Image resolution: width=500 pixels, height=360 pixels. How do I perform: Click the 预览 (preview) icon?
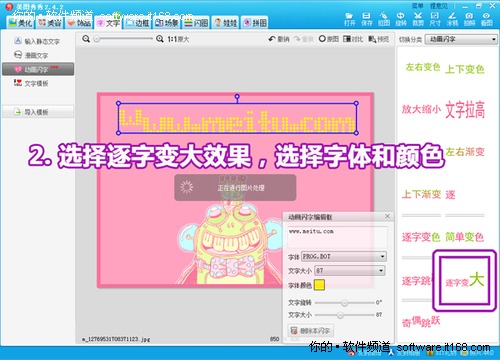coord(378,39)
